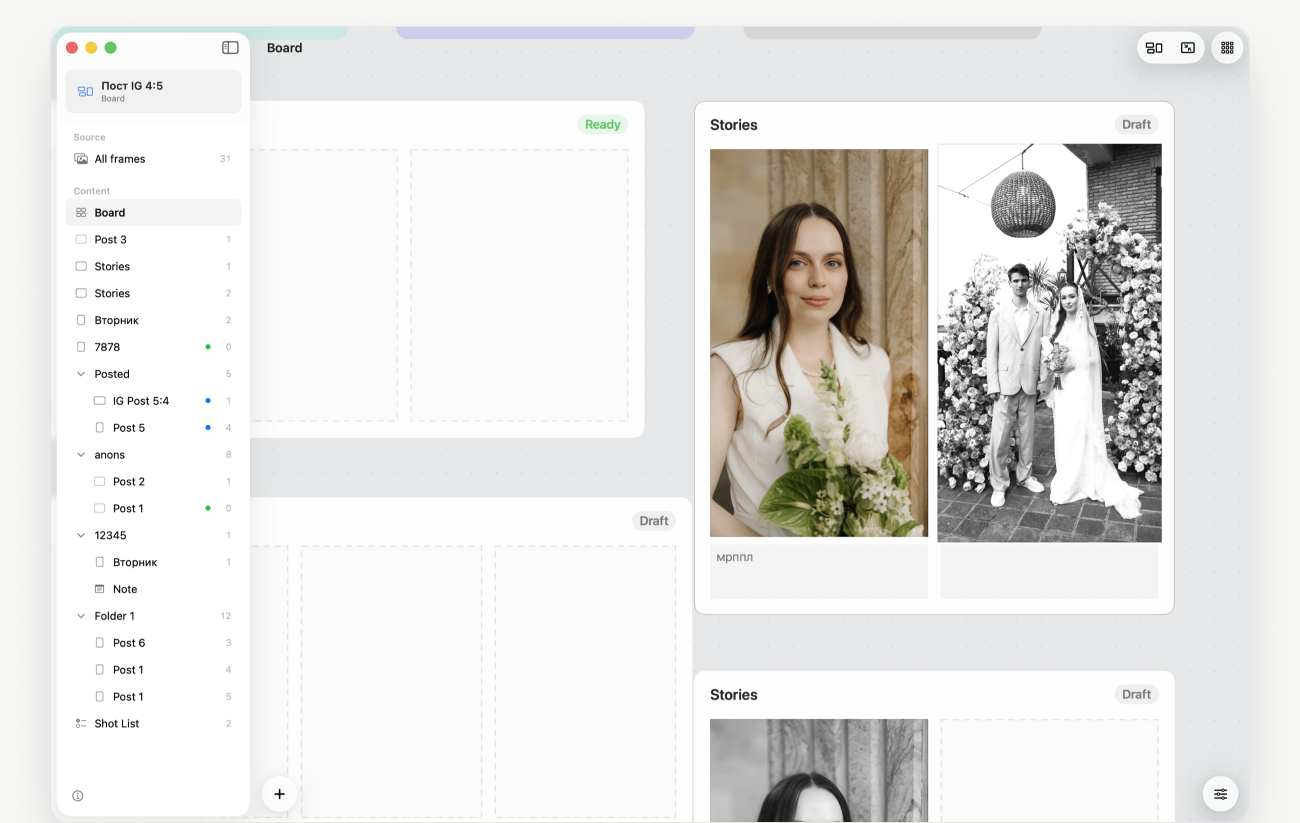Open Draft status on top Stories card
Viewport: 1300px width, 823px height.
pyautogui.click(x=1136, y=125)
